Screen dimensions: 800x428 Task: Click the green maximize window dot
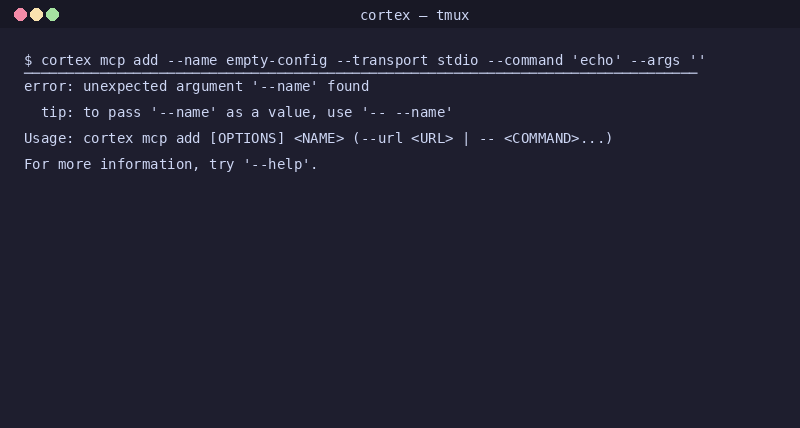coord(53,15)
